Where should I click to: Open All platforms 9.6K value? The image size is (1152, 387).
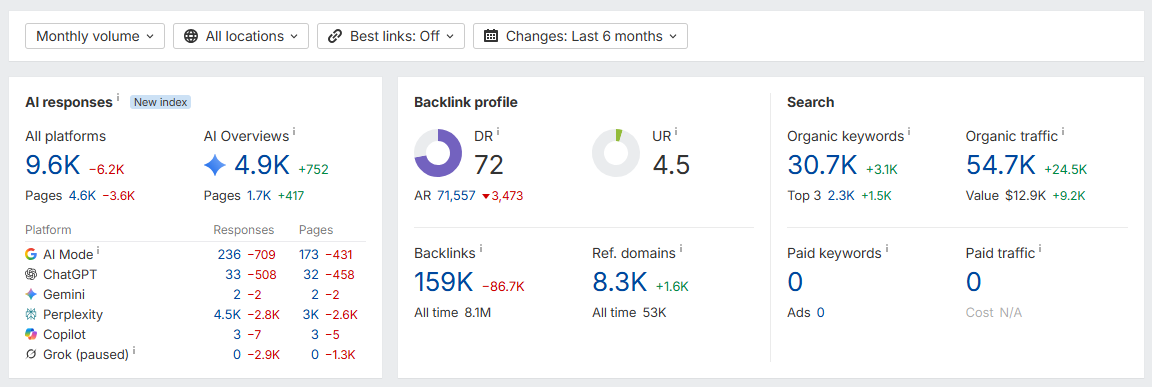click(x=52, y=165)
